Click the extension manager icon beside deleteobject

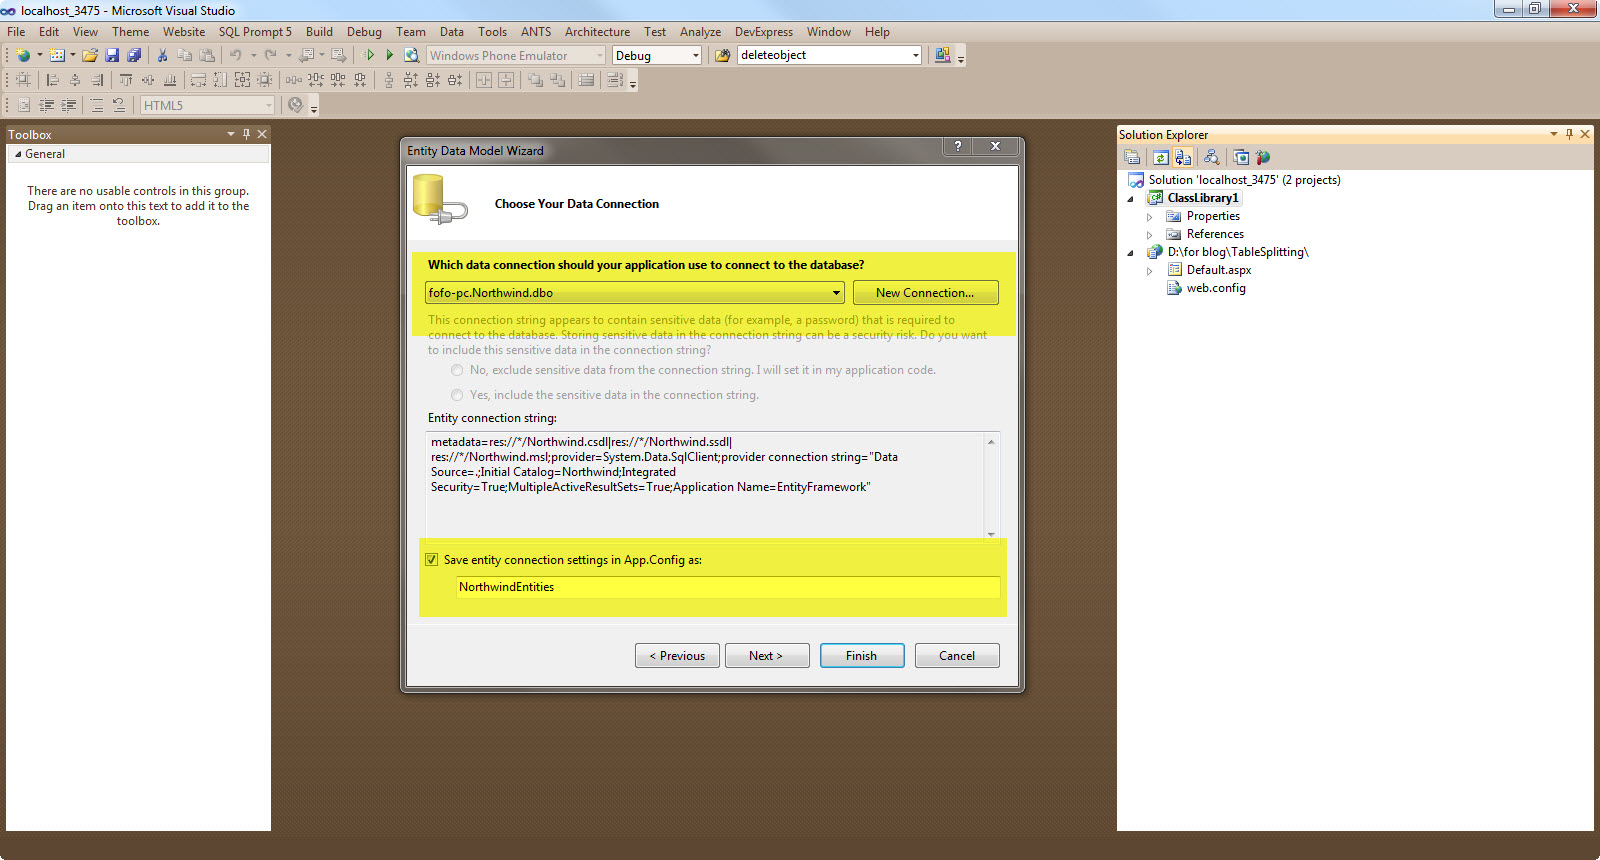point(942,55)
